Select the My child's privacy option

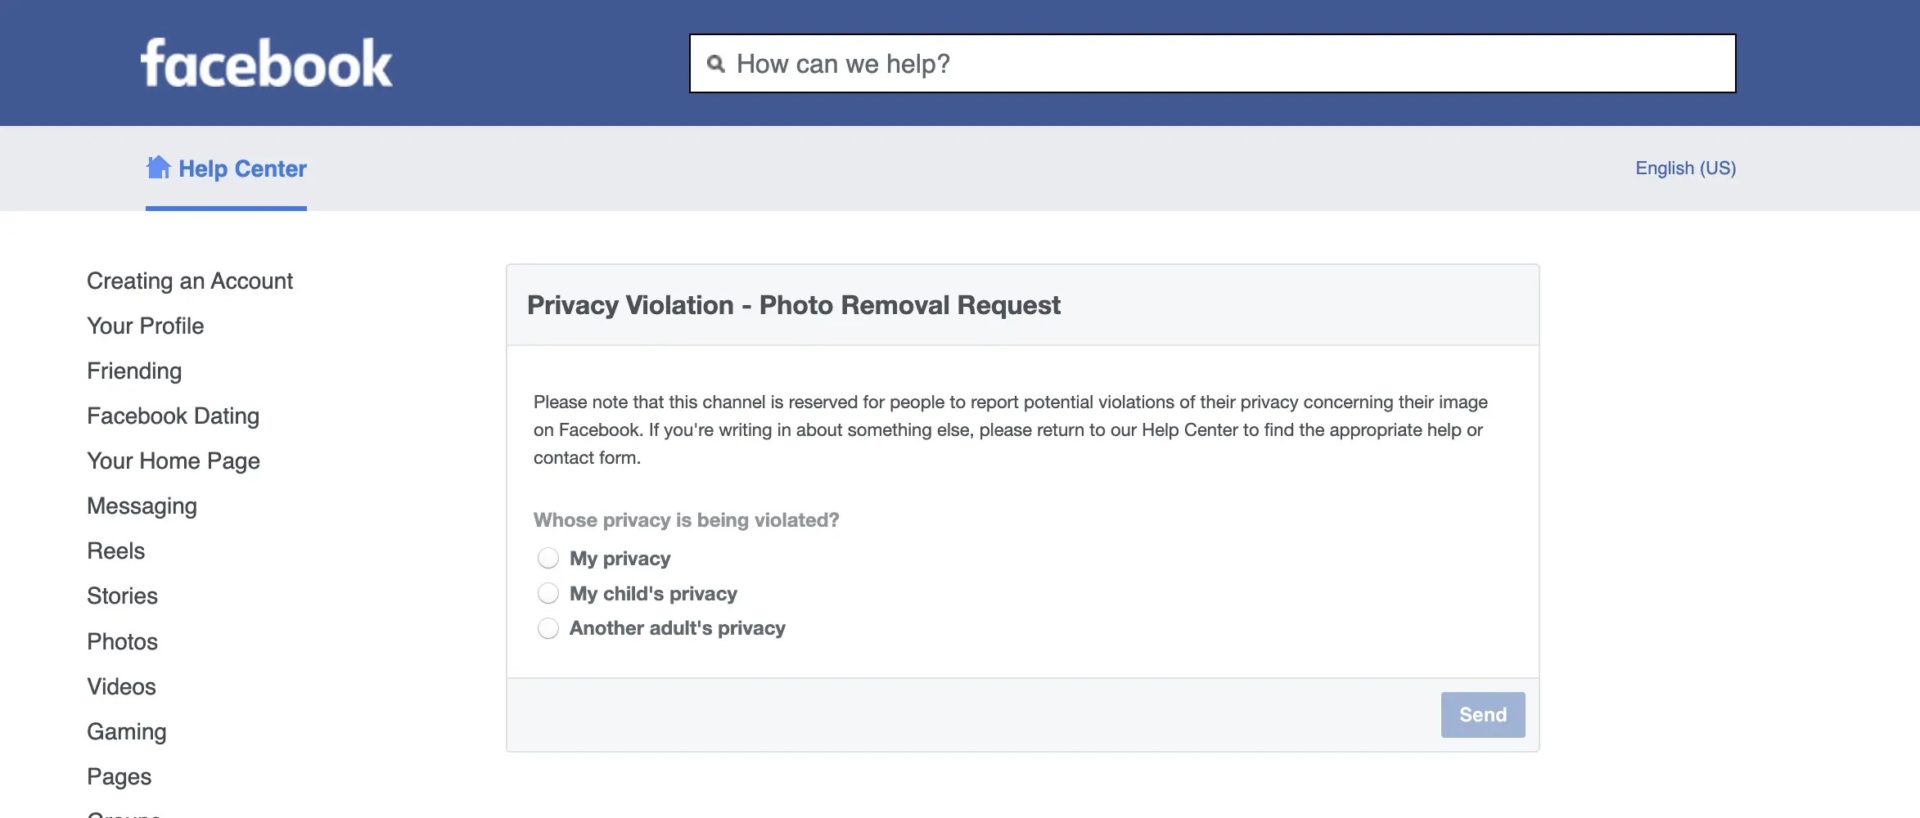pyautogui.click(x=548, y=593)
